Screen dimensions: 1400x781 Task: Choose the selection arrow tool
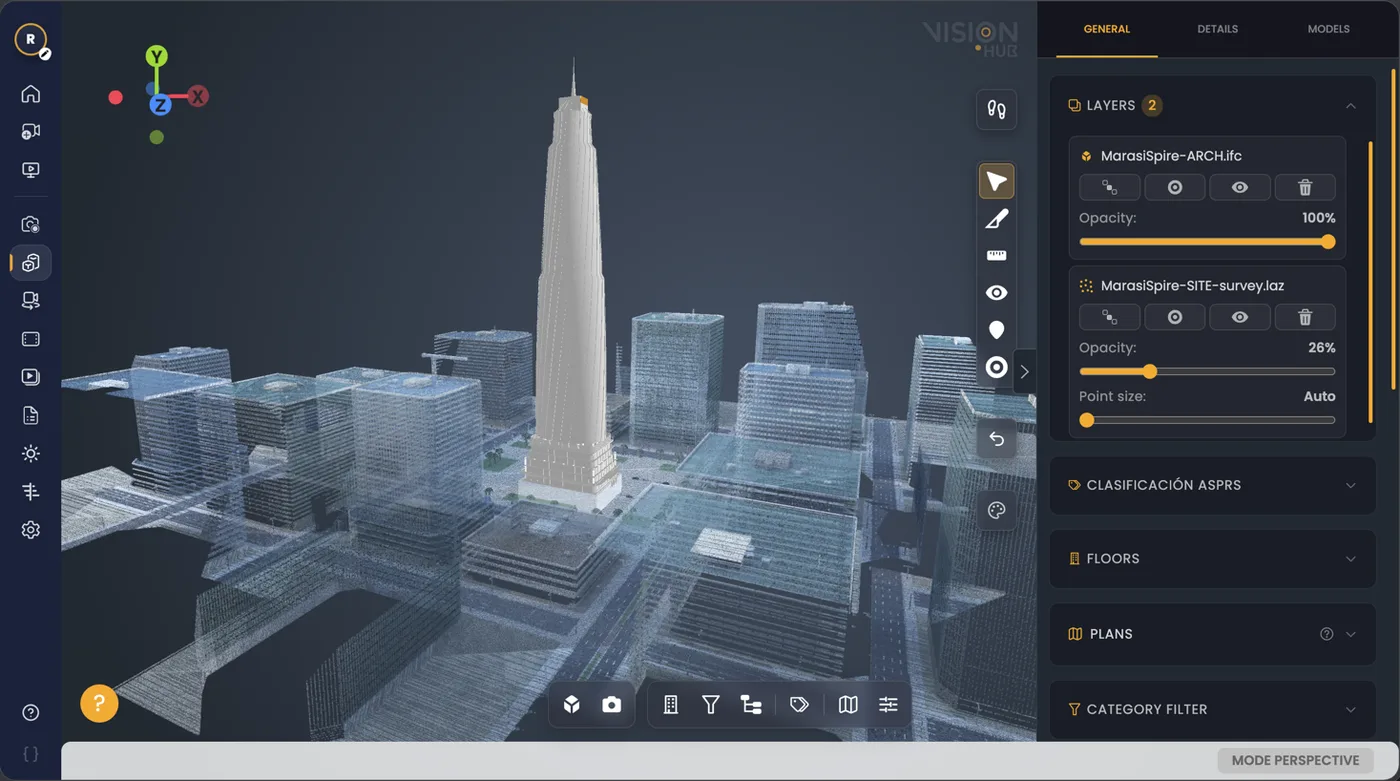(x=996, y=182)
